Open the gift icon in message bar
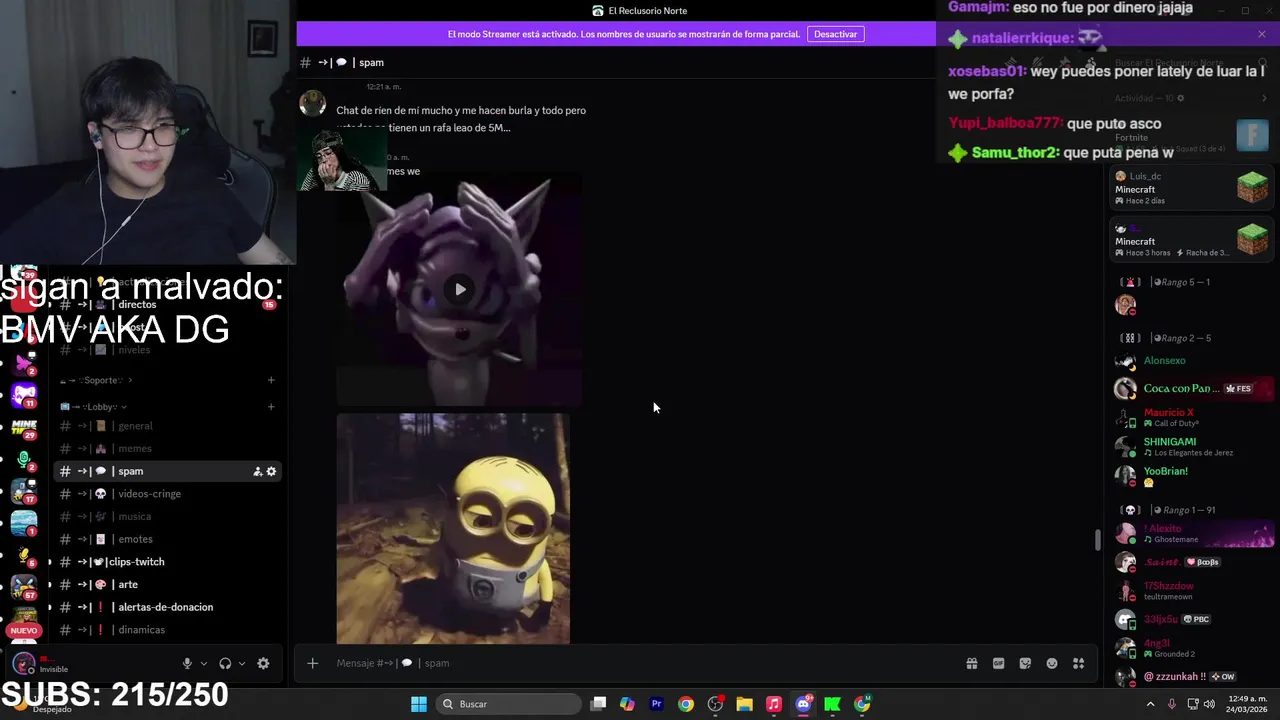The image size is (1280, 720). point(971,663)
